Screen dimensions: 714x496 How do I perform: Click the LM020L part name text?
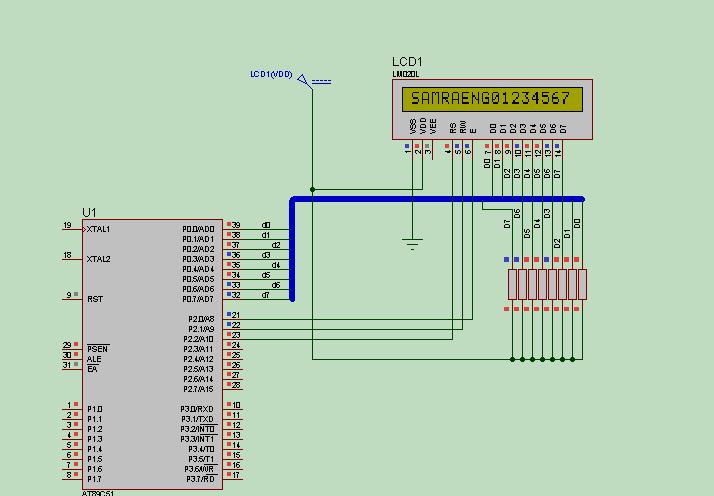(405, 74)
